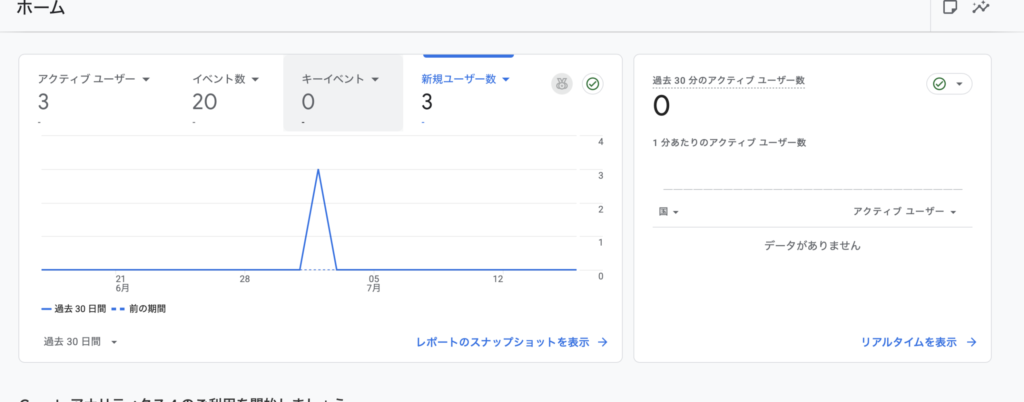The image size is (1024, 402).
Task: Click the new users value 3
Action: pyautogui.click(x=427, y=102)
